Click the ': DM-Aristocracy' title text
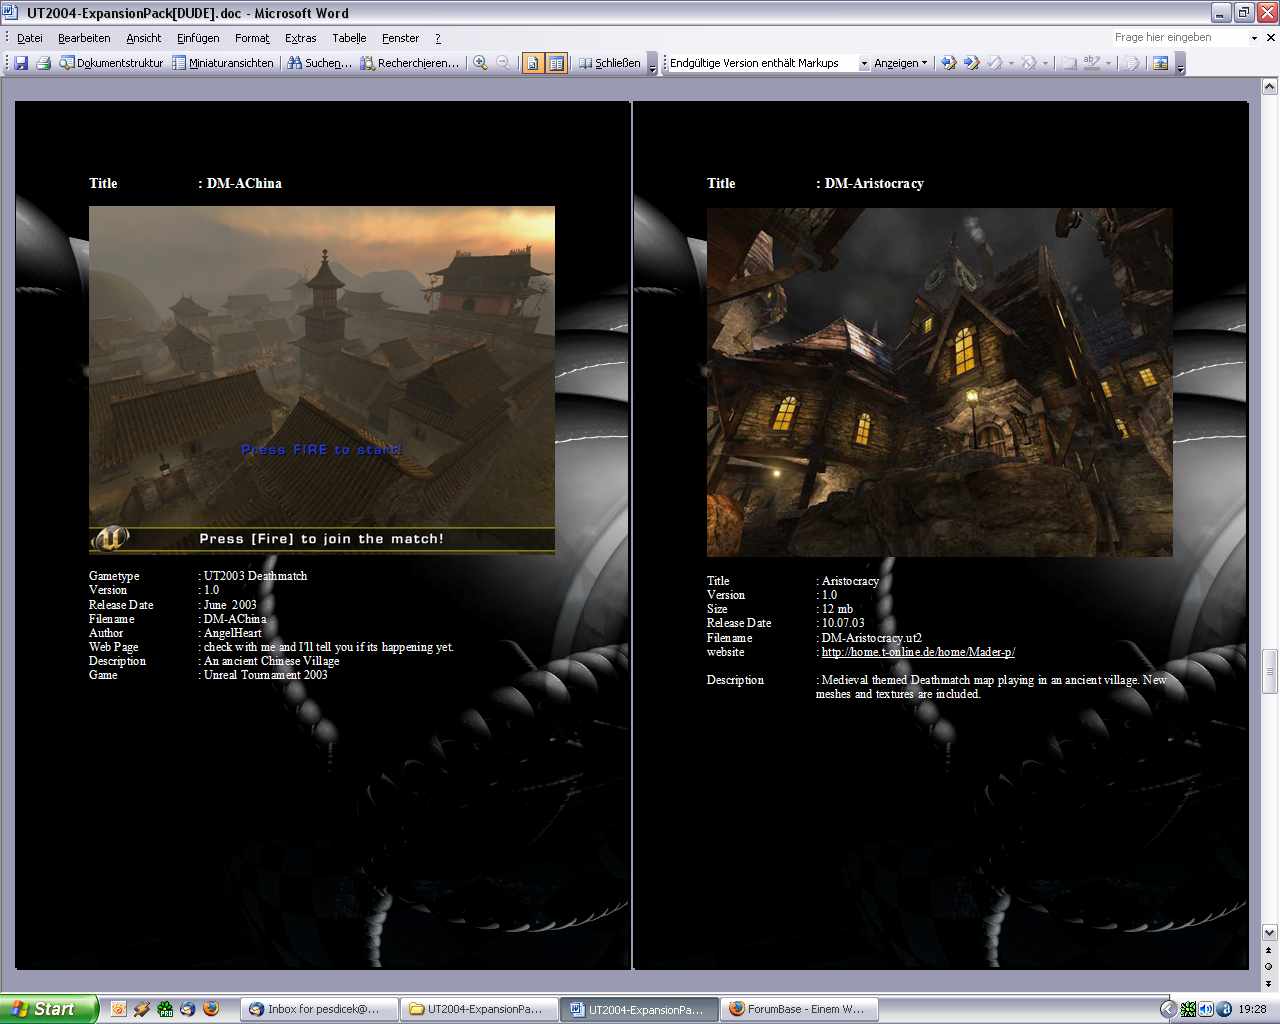The width and height of the screenshot is (1280, 1024). coord(870,183)
